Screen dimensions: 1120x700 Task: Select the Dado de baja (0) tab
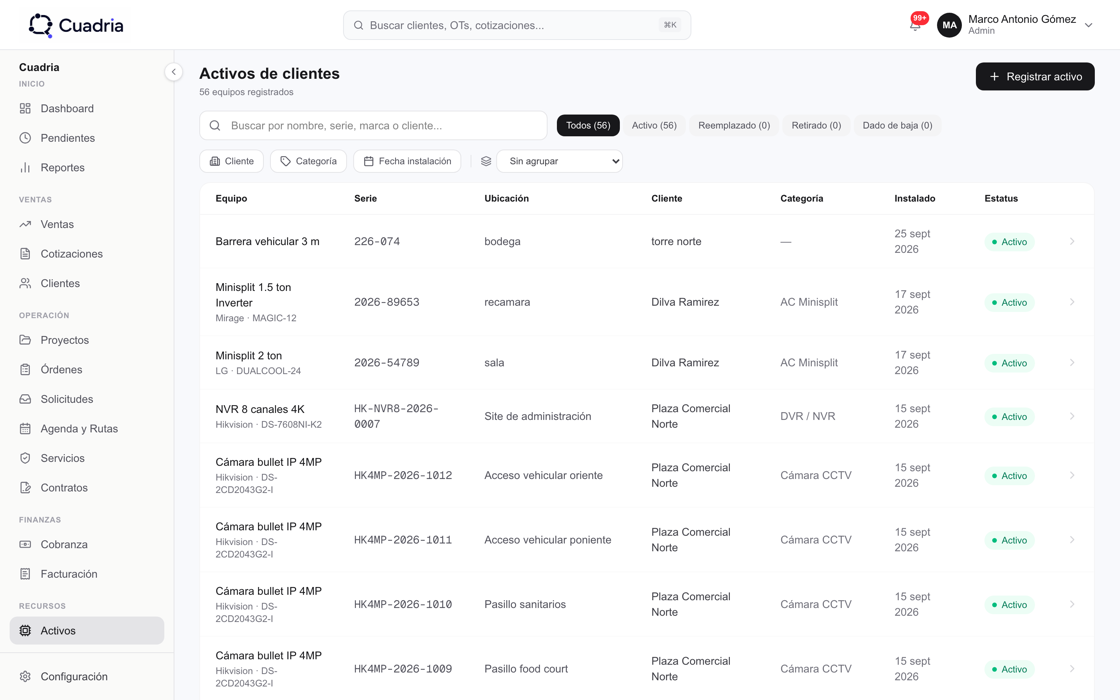point(897,126)
